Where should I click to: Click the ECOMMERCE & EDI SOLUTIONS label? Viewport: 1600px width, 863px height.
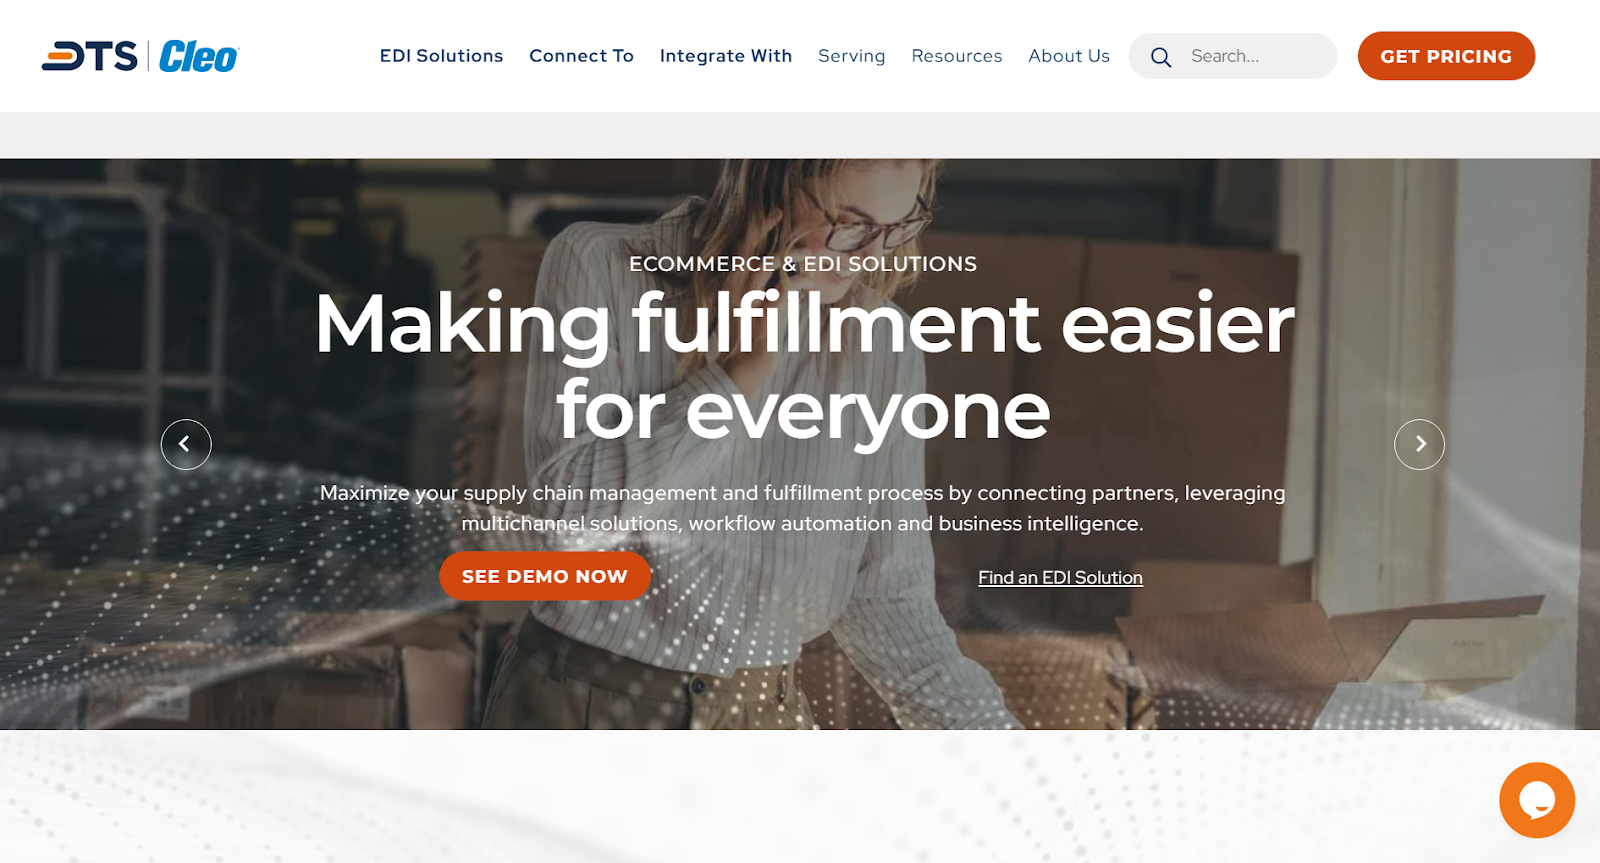[803, 264]
